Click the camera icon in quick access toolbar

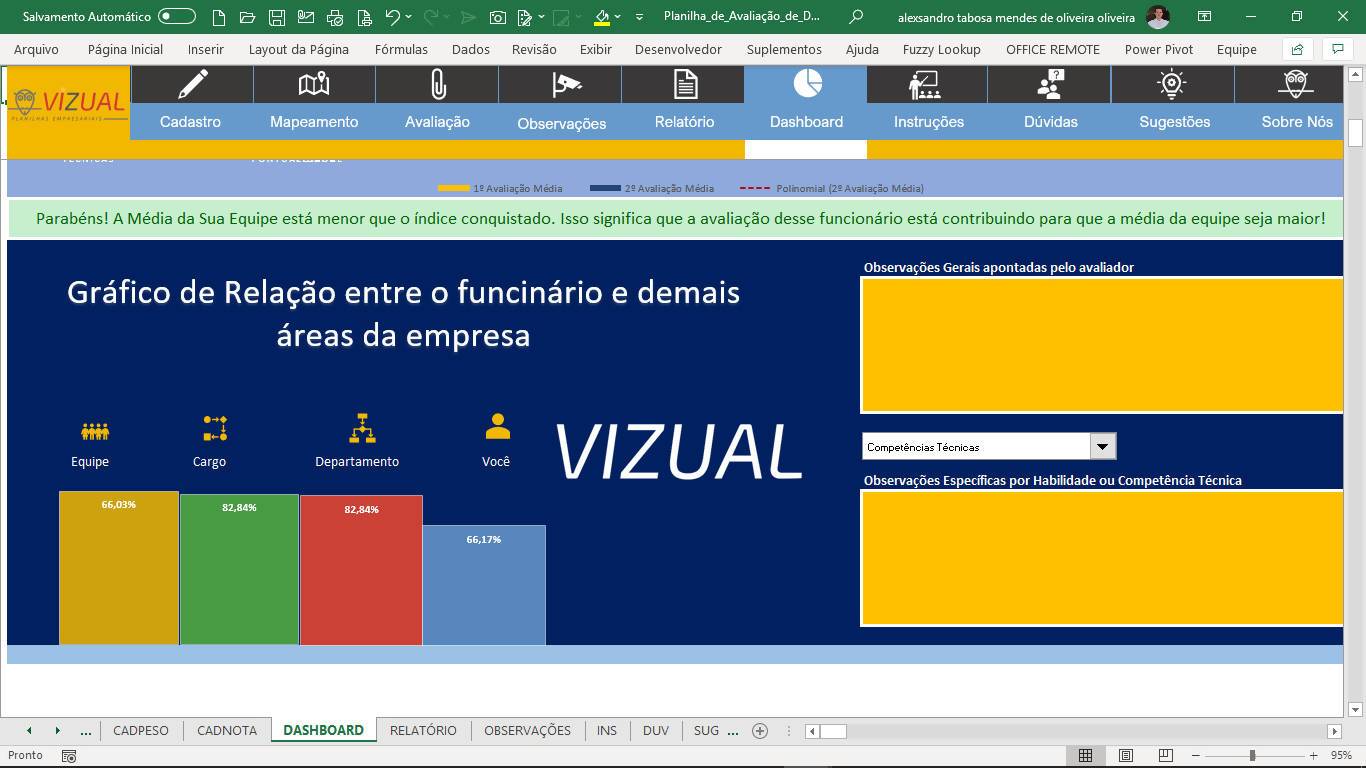(497, 17)
